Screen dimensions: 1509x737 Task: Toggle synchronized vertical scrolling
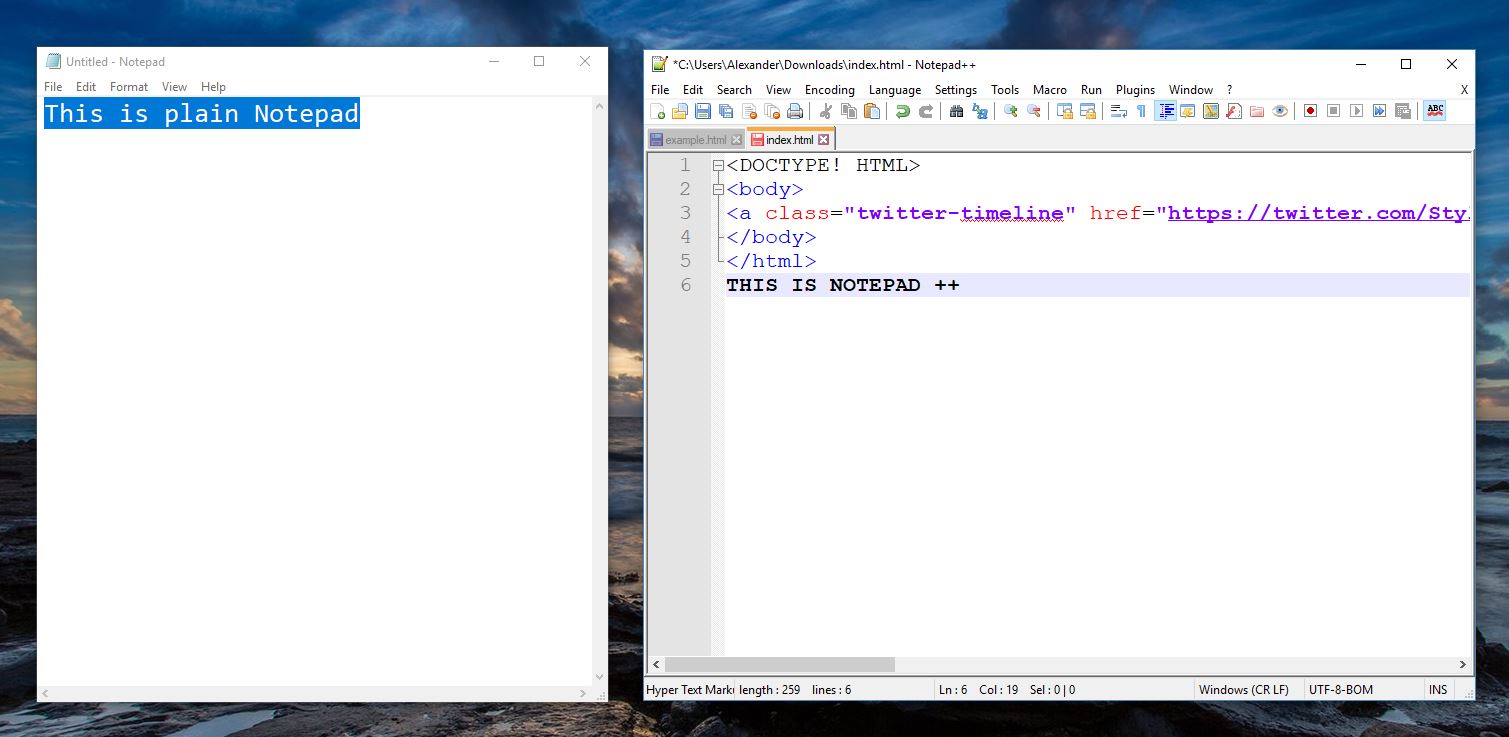coord(1065,111)
